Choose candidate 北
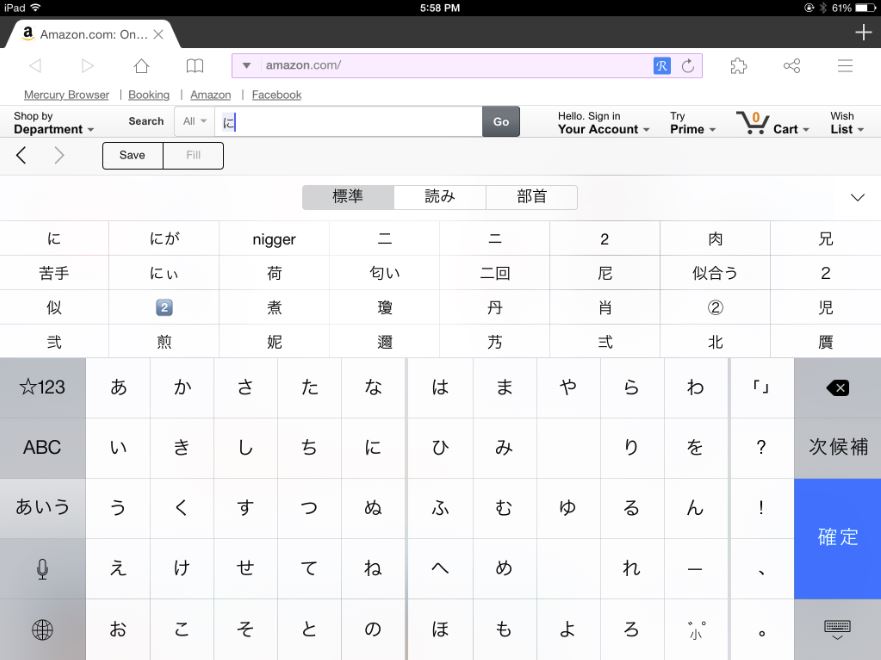The height and width of the screenshot is (660, 881). (715, 342)
